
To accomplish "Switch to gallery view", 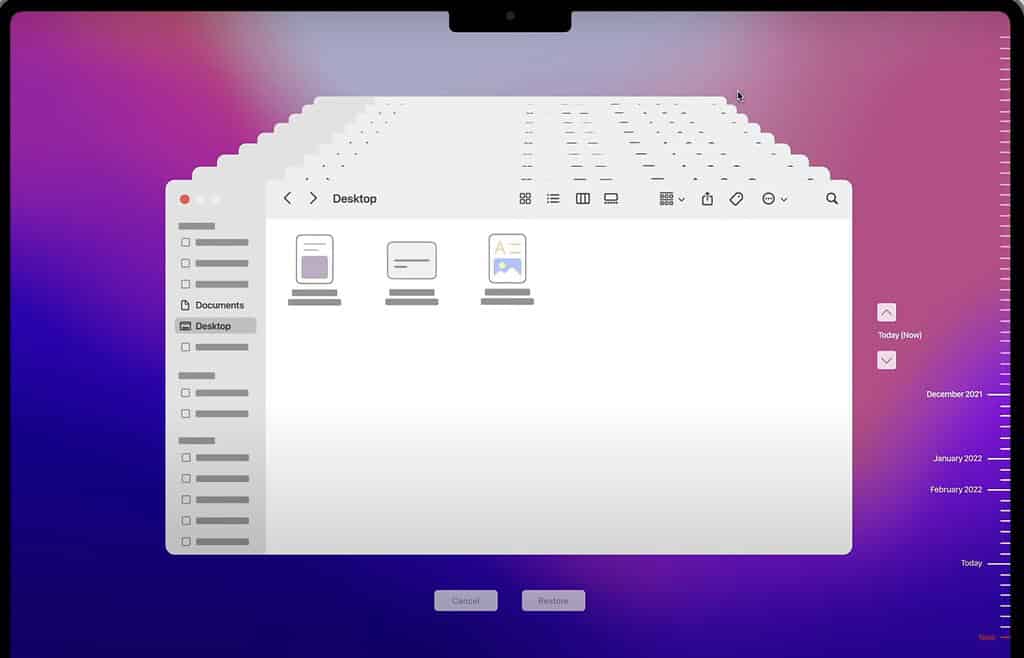I will pyautogui.click(x=611, y=198).
